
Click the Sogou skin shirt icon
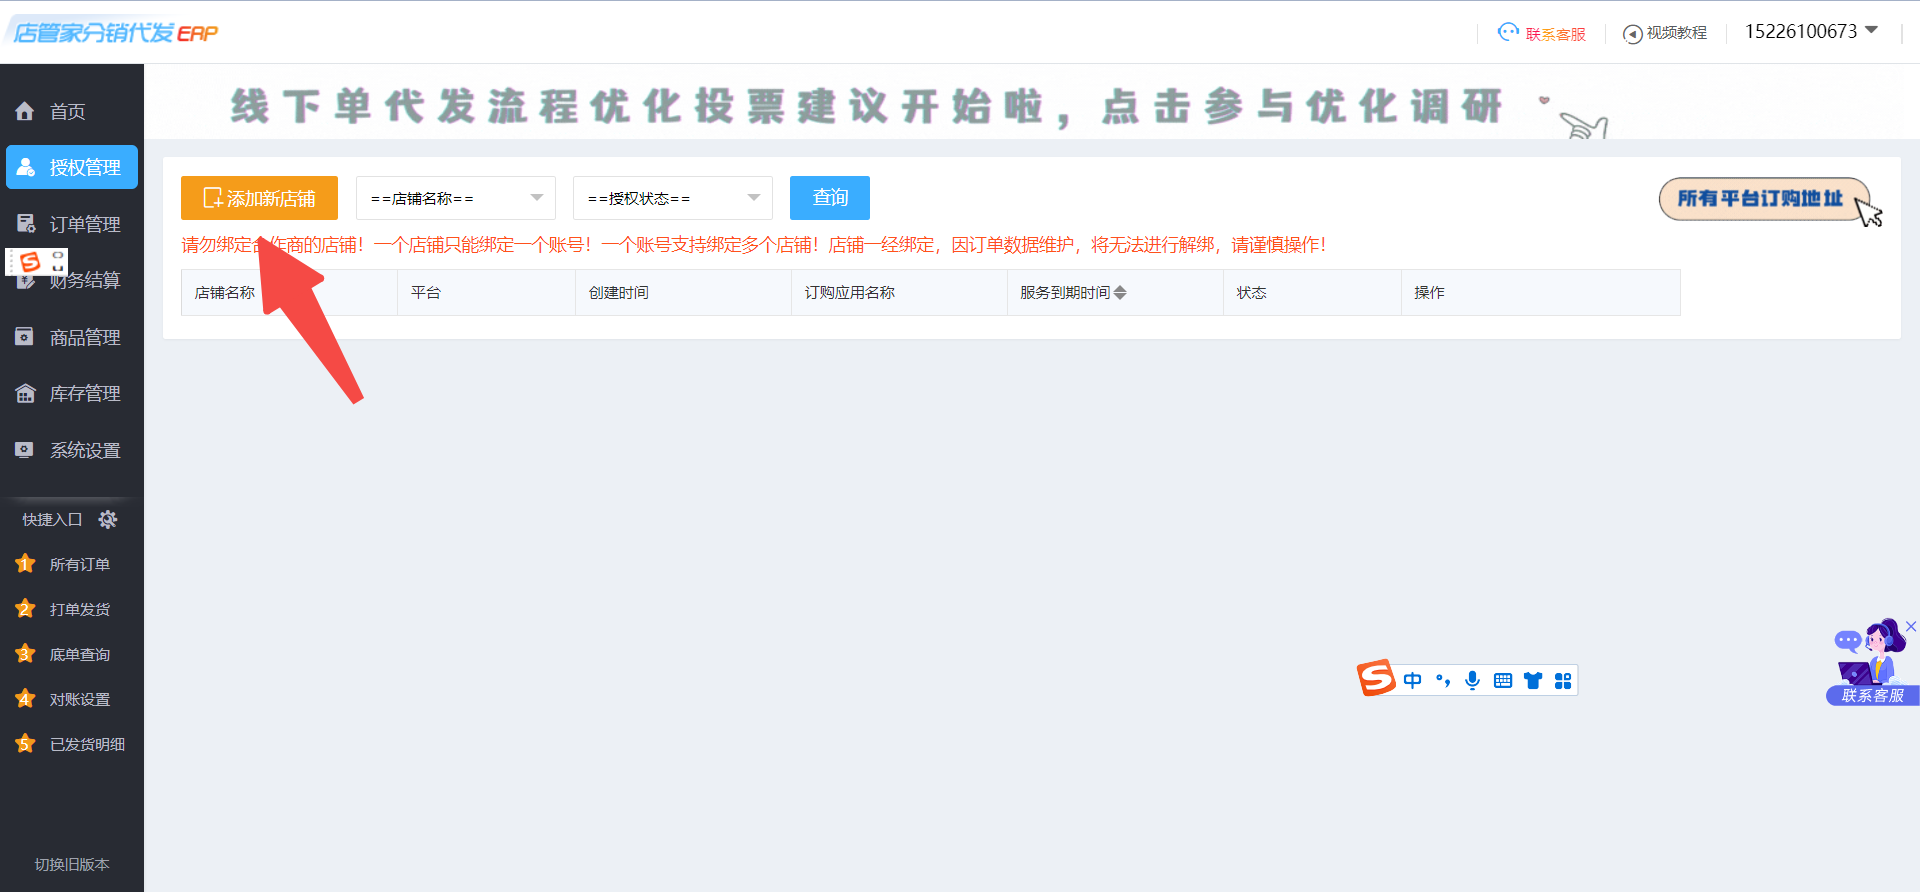[x=1533, y=681]
